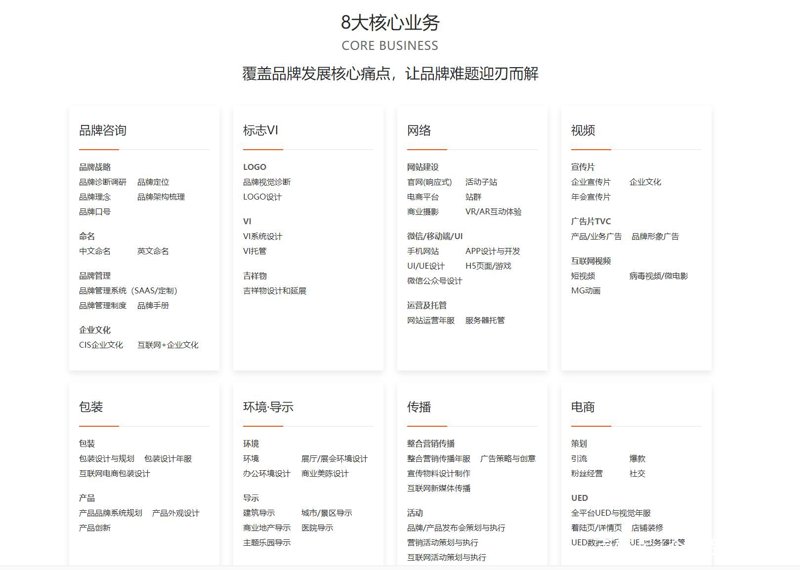Open 短视频 under 互联网视频

click(x=583, y=276)
